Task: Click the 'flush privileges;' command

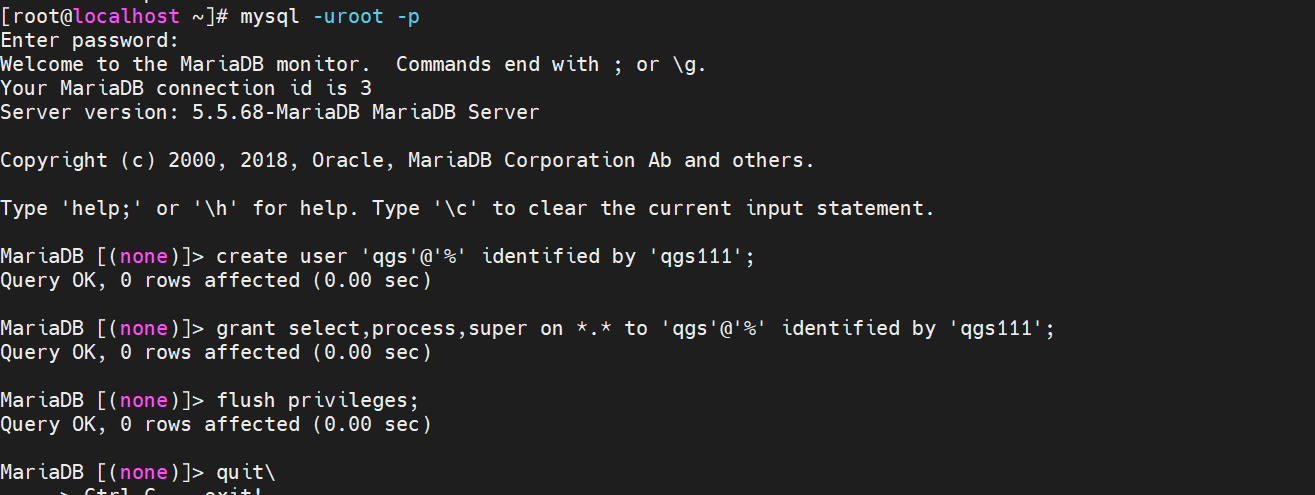Action: 318,400
